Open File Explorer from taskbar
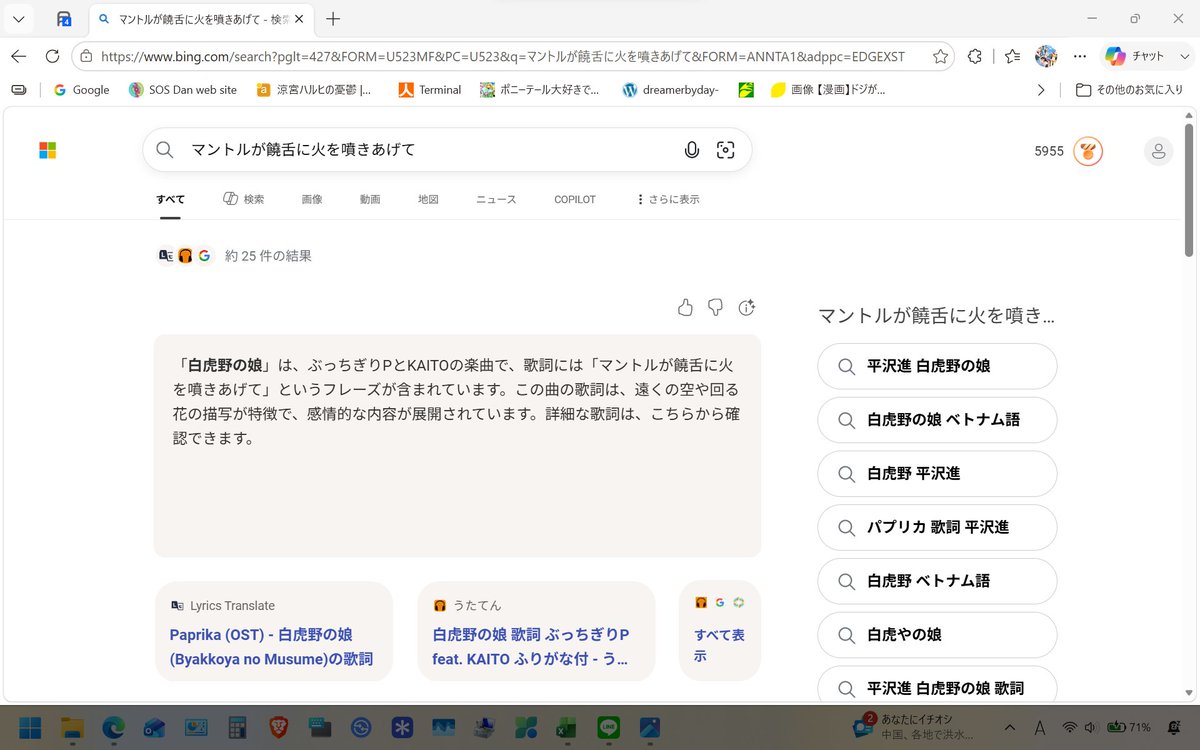 coord(71,727)
